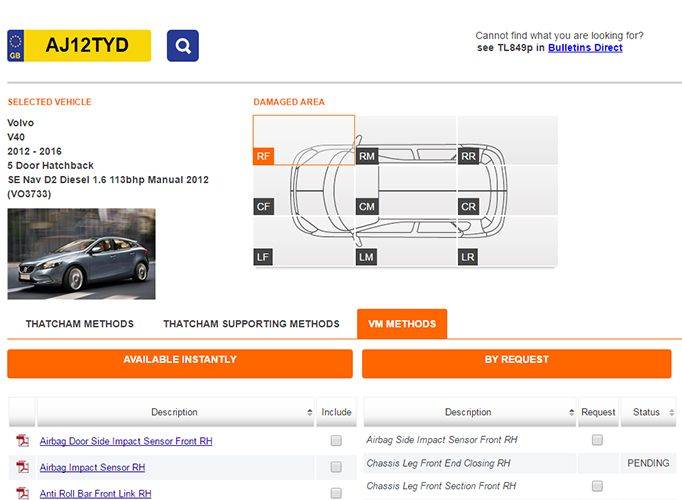The width and height of the screenshot is (682, 500).
Task: Select the RR damaged area zone
Action: click(x=508, y=140)
